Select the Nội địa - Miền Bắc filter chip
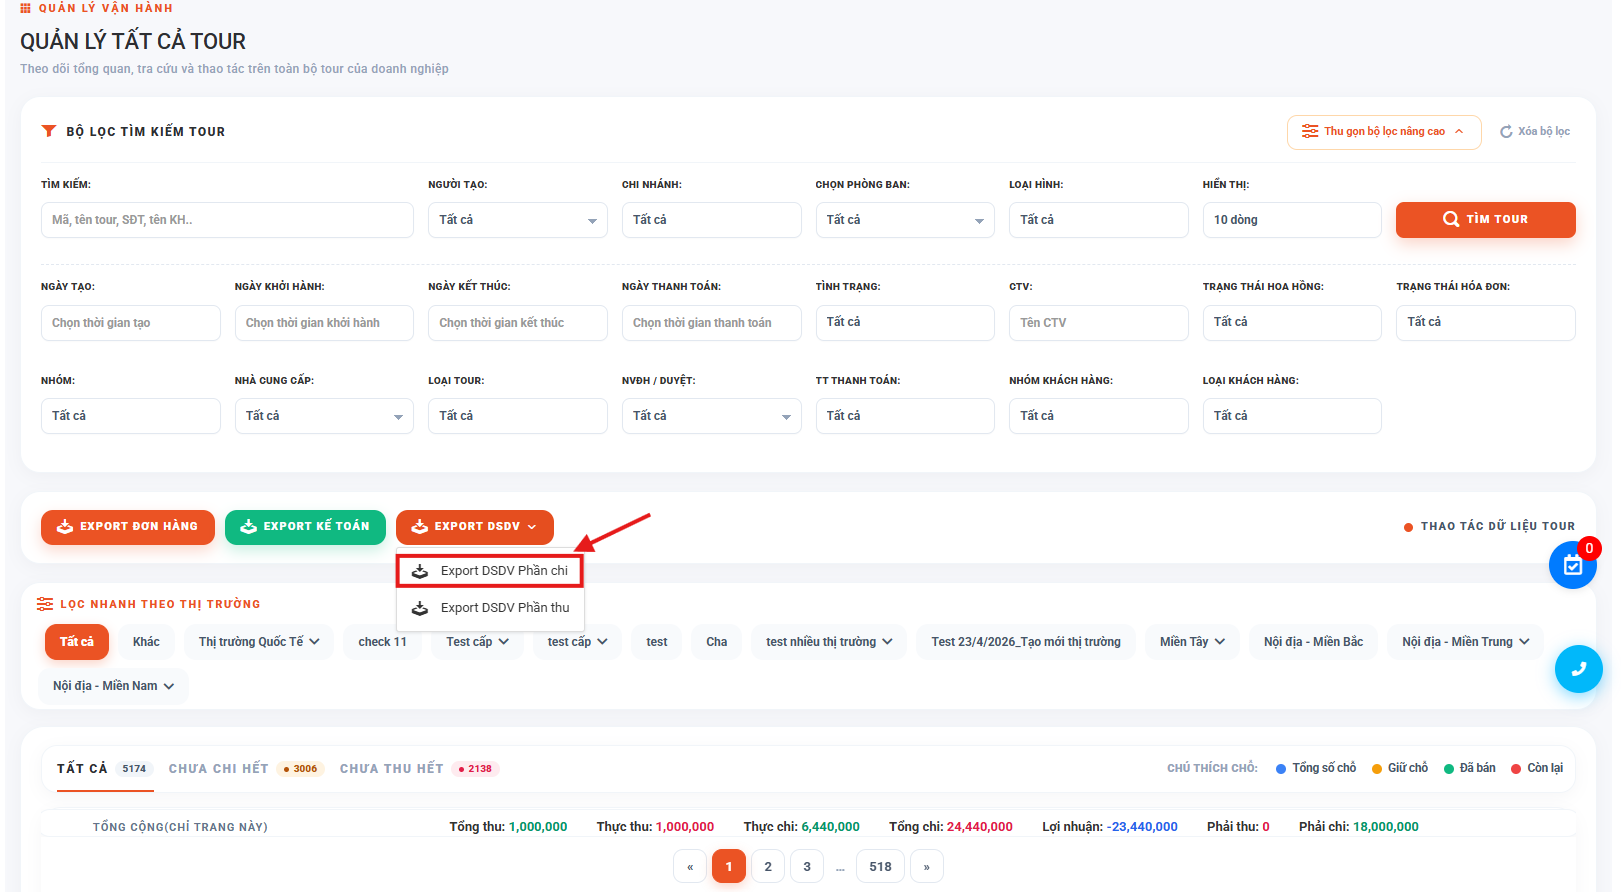The image size is (1621, 892). (x=1313, y=642)
